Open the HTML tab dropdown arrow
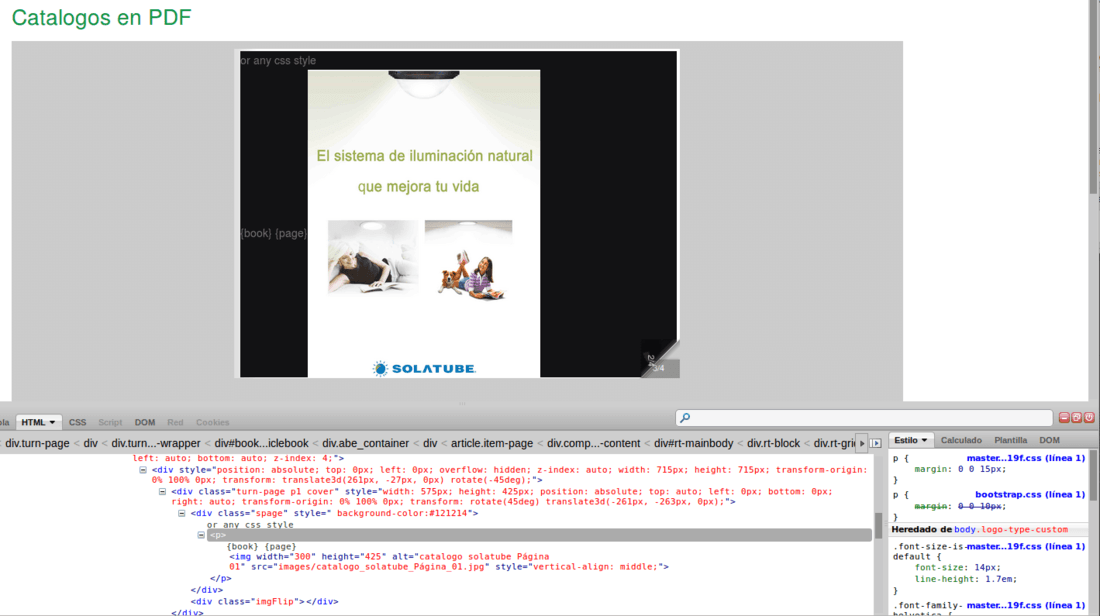Screen dimensions: 1100x616 coord(52,422)
